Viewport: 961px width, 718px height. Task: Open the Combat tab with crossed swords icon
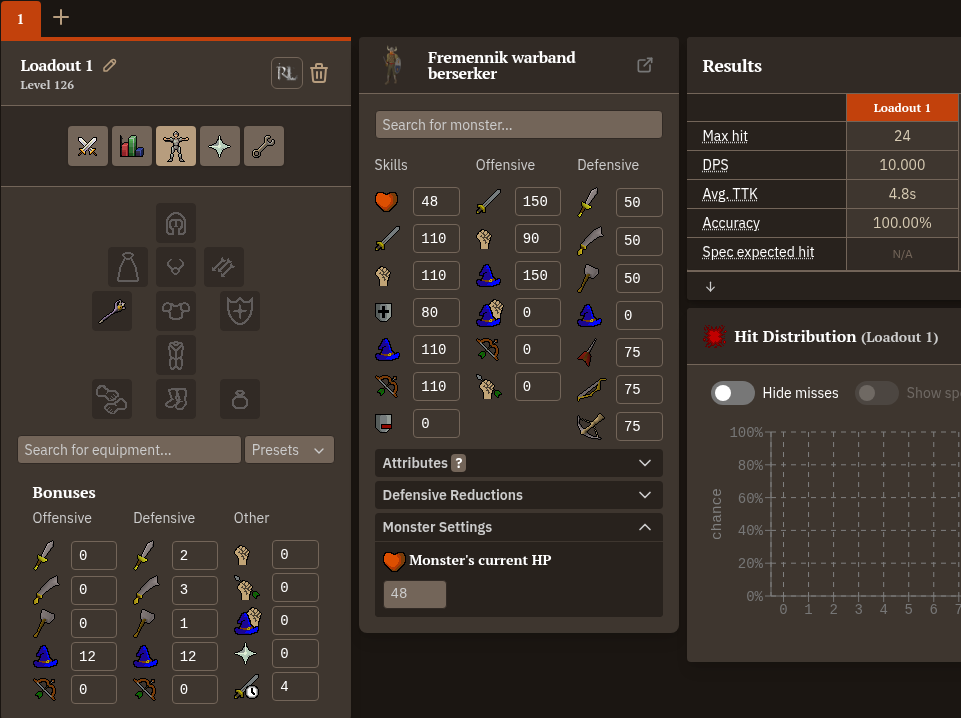(x=88, y=146)
